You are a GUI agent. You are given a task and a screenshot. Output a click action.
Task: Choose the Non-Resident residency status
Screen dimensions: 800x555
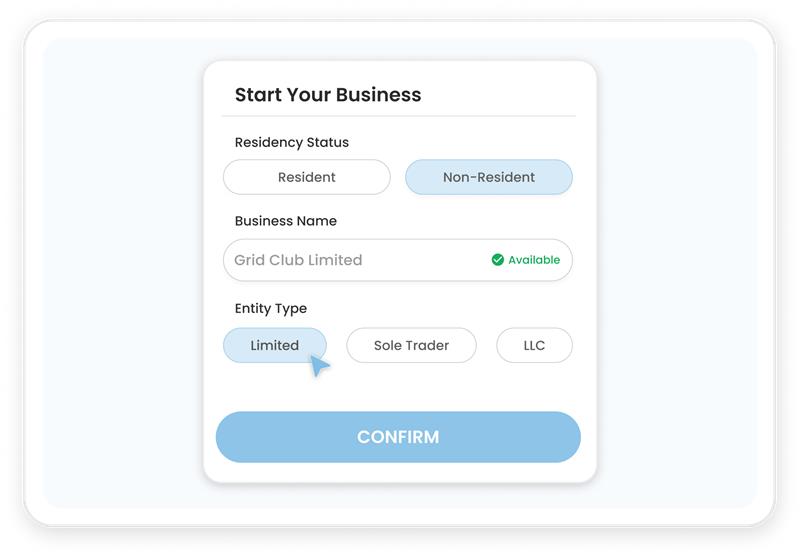(489, 177)
